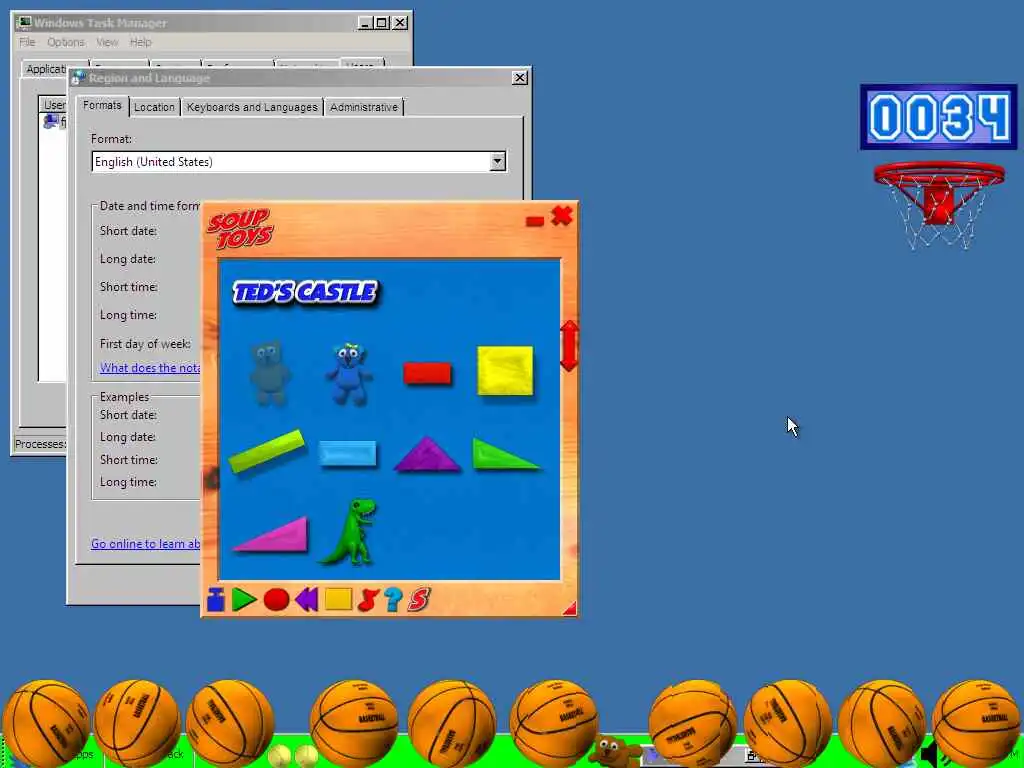Click the small teddy bear on taskbar
Screen dimensions: 1024x768
coord(612,750)
